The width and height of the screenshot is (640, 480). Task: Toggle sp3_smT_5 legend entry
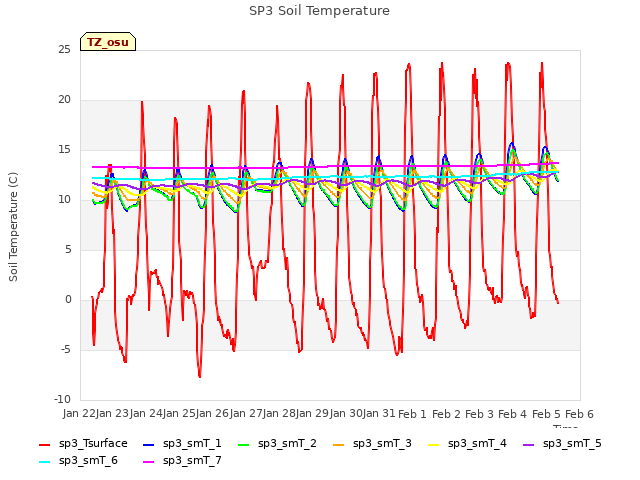[562, 444]
